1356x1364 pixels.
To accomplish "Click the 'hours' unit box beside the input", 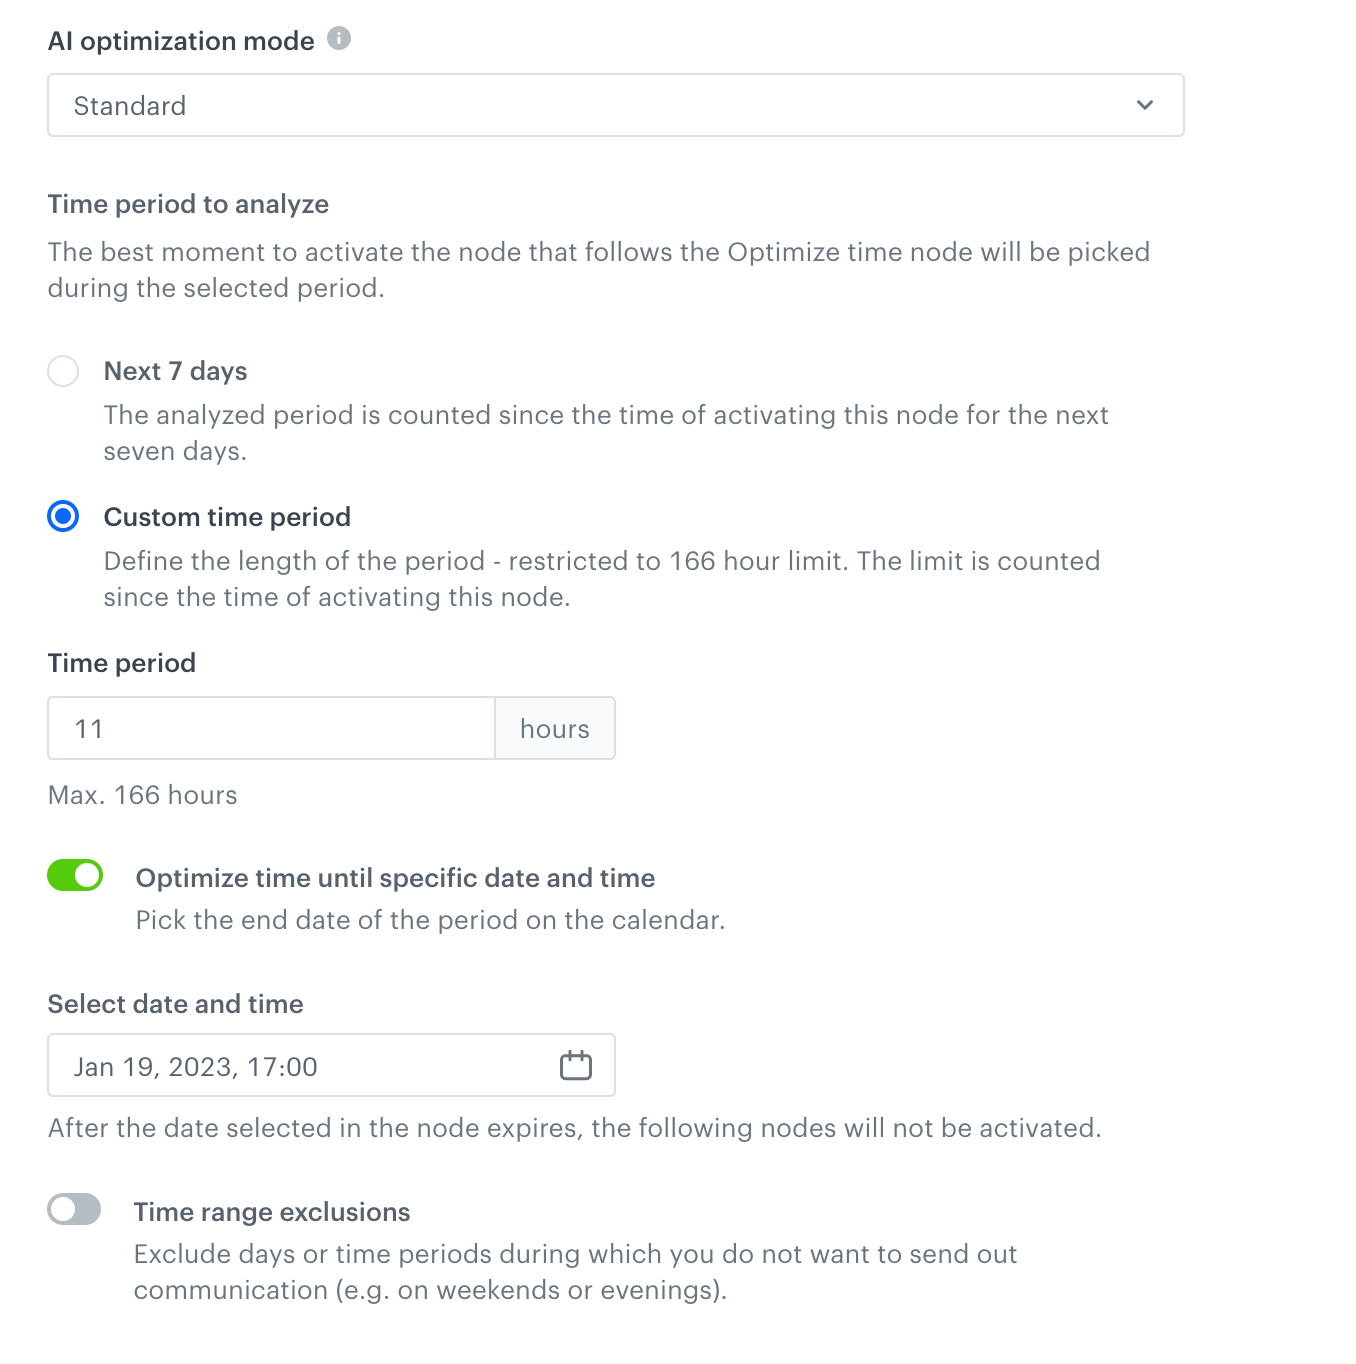I will pyautogui.click(x=555, y=728).
